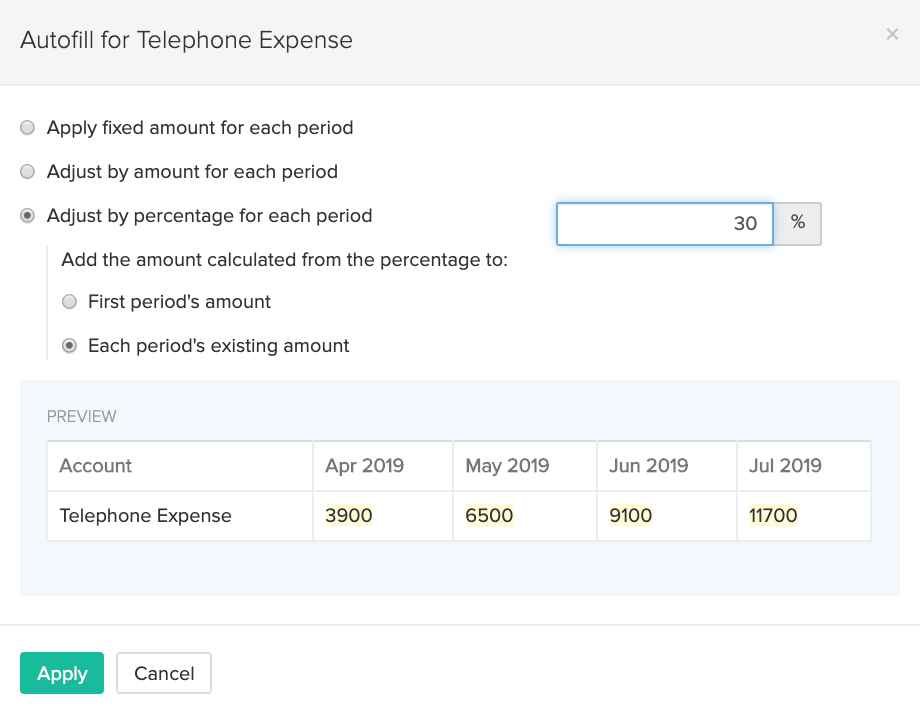
Task: Click the Jul 2019 column header
Action: [786, 466]
